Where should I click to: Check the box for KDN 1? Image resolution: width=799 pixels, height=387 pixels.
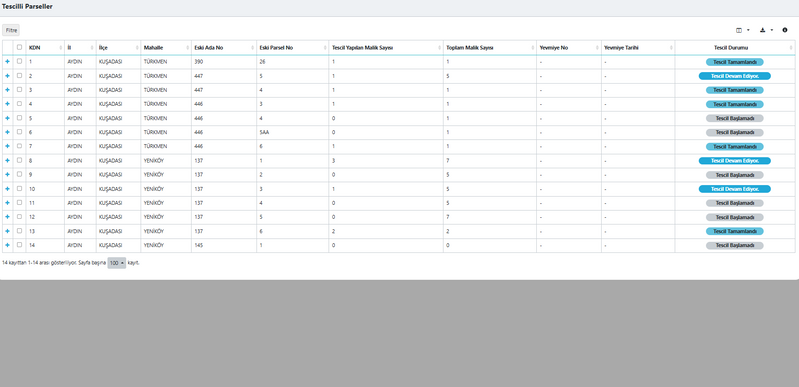click(x=19, y=61)
